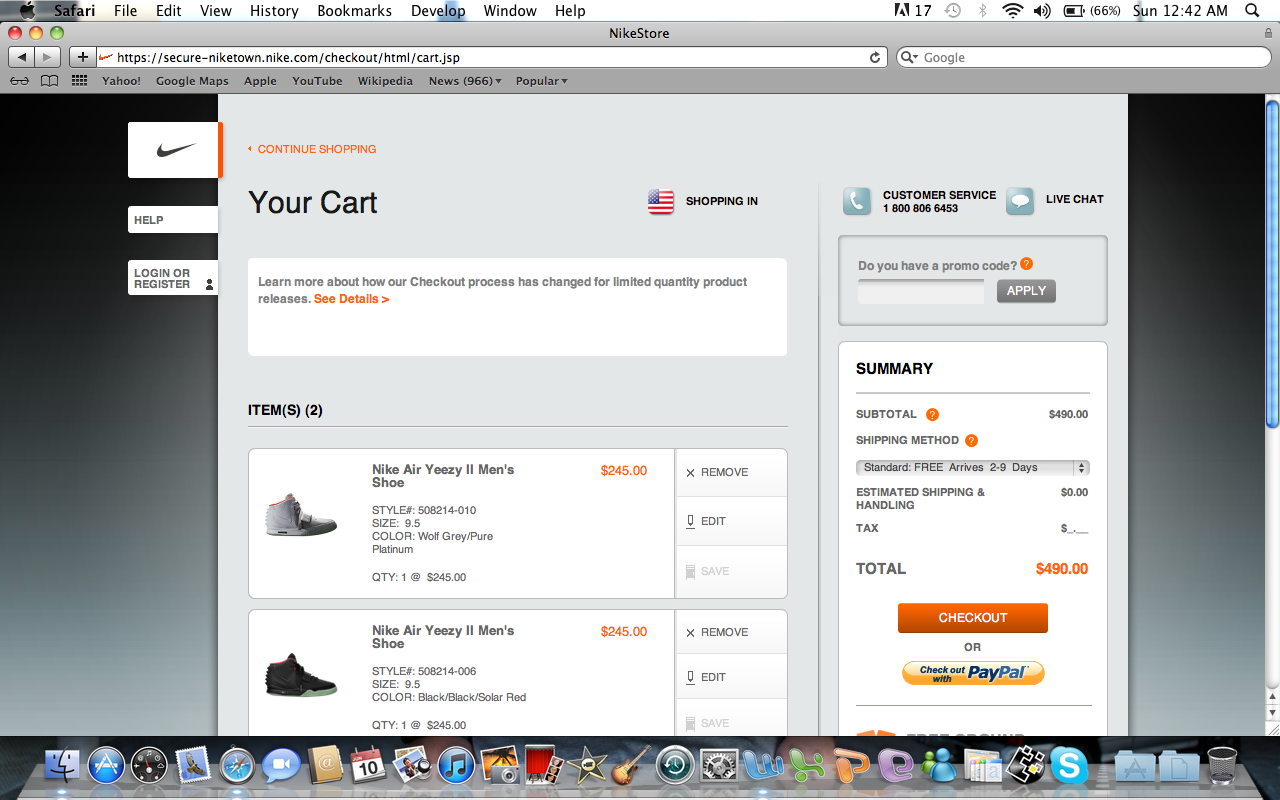Expand the Popular bookmarks folder
The height and width of the screenshot is (800, 1280).
[x=541, y=81]
